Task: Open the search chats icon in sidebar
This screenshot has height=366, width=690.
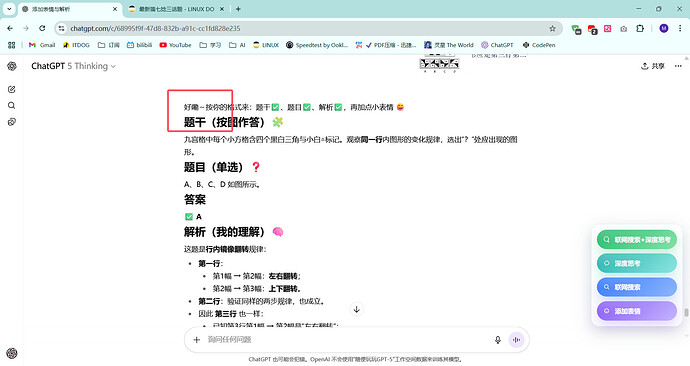Action: (12, 106)
